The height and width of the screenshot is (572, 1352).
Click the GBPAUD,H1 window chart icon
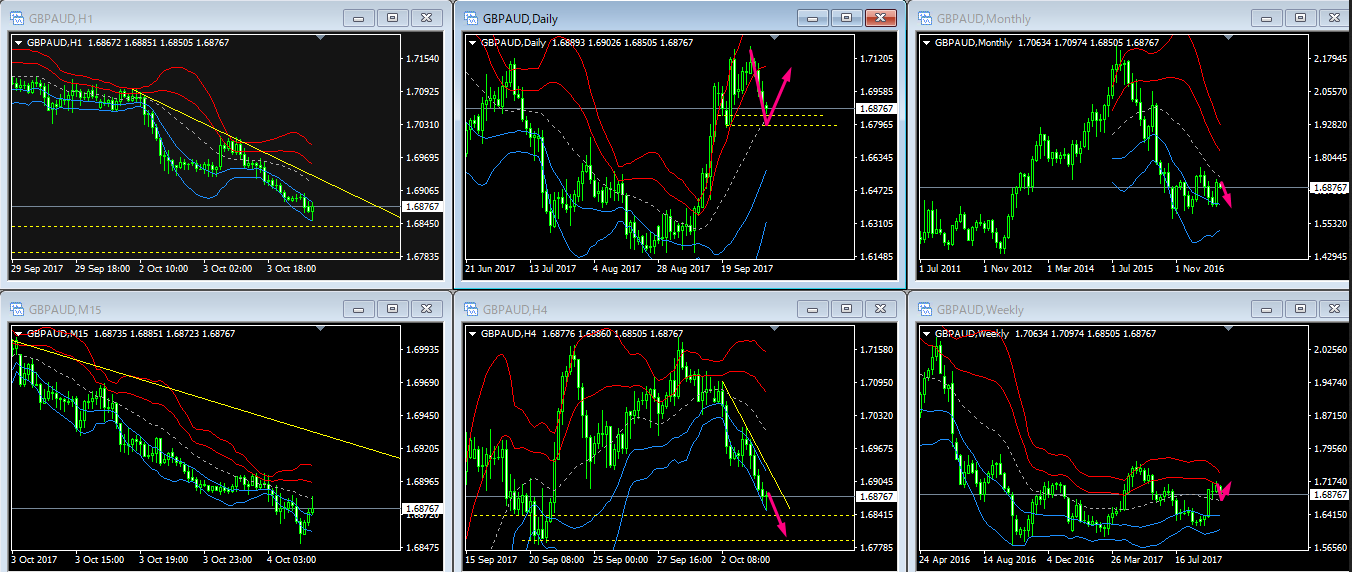(x=17, y=18)
